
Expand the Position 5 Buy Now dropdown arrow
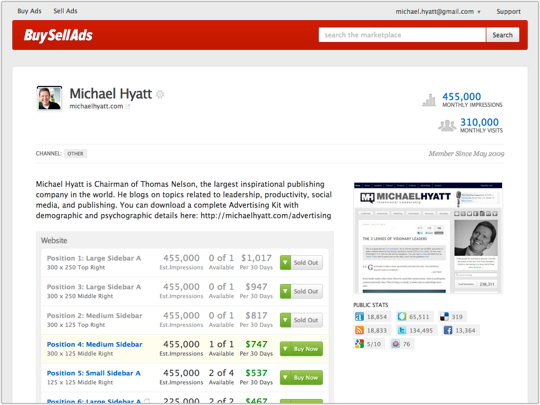tap(285, 377)
